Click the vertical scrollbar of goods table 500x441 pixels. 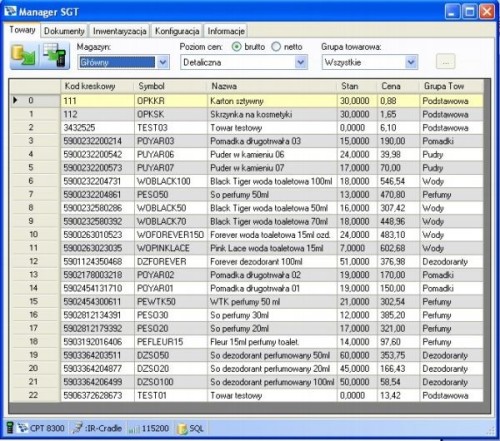[487, 240]
